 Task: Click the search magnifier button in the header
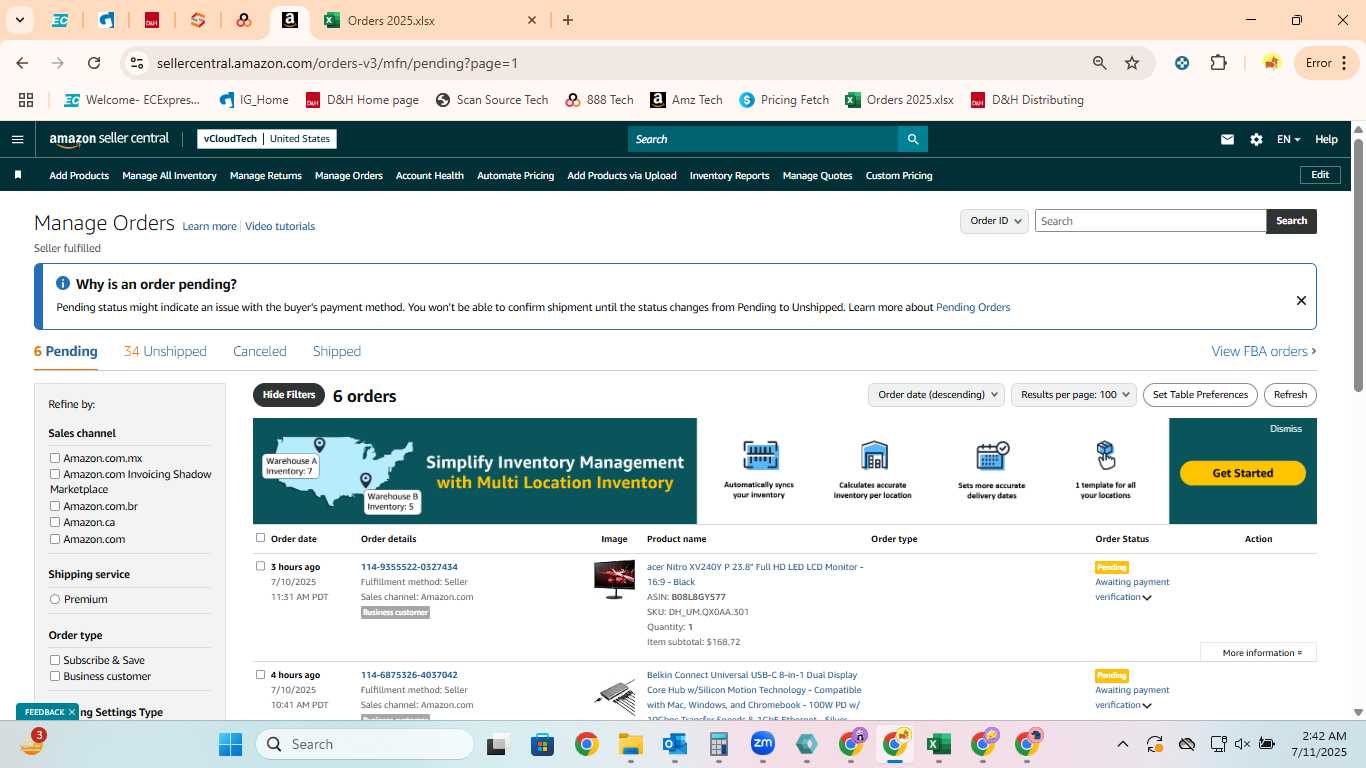912,139
